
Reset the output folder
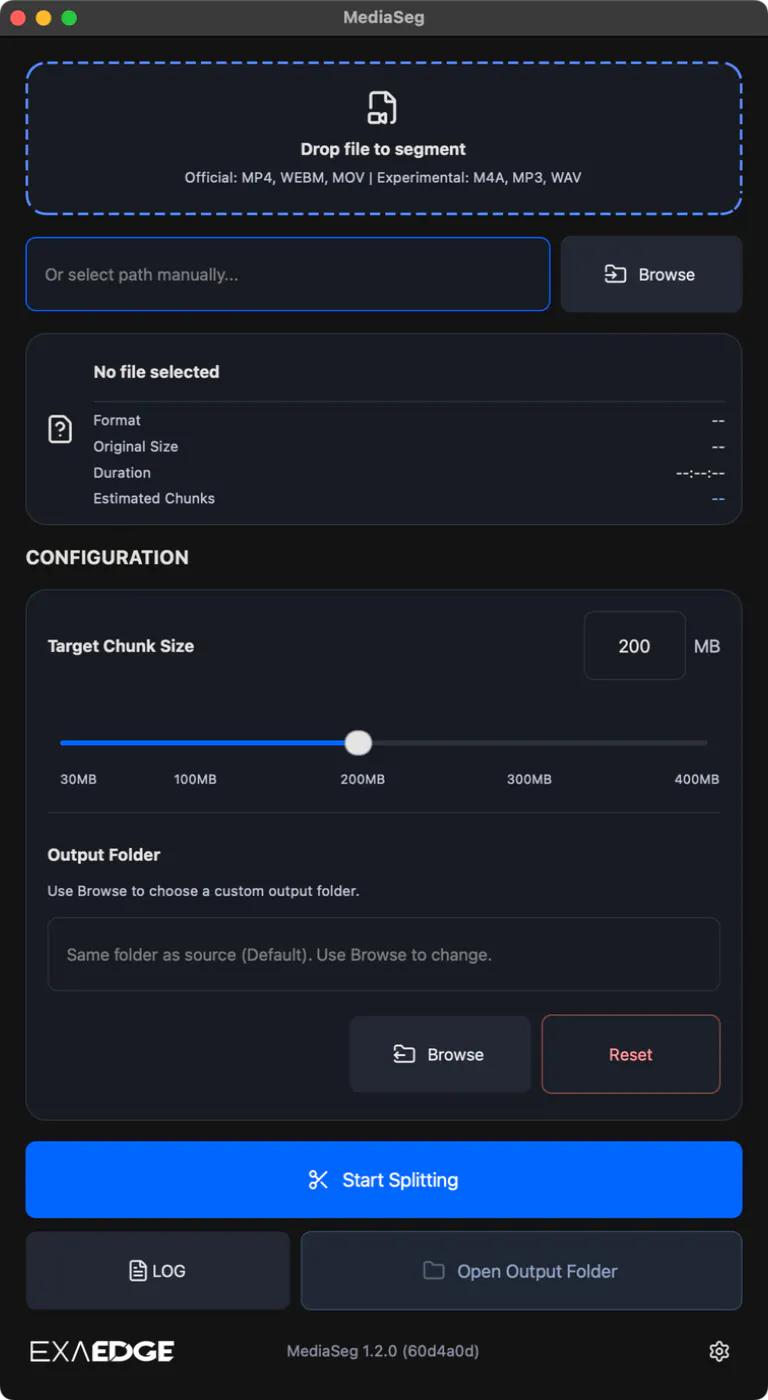(631, 1054)
